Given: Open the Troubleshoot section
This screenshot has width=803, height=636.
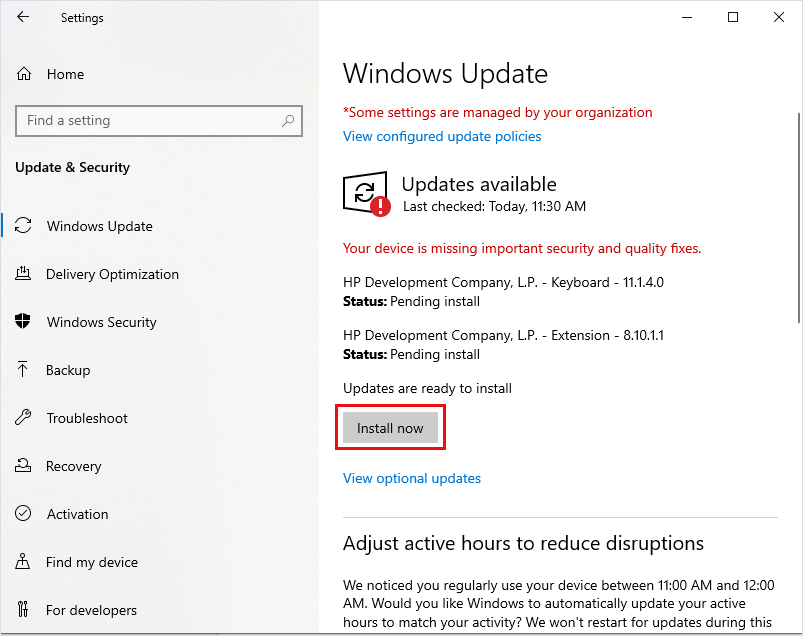Looking at the screenshot, I should [87, 418].
